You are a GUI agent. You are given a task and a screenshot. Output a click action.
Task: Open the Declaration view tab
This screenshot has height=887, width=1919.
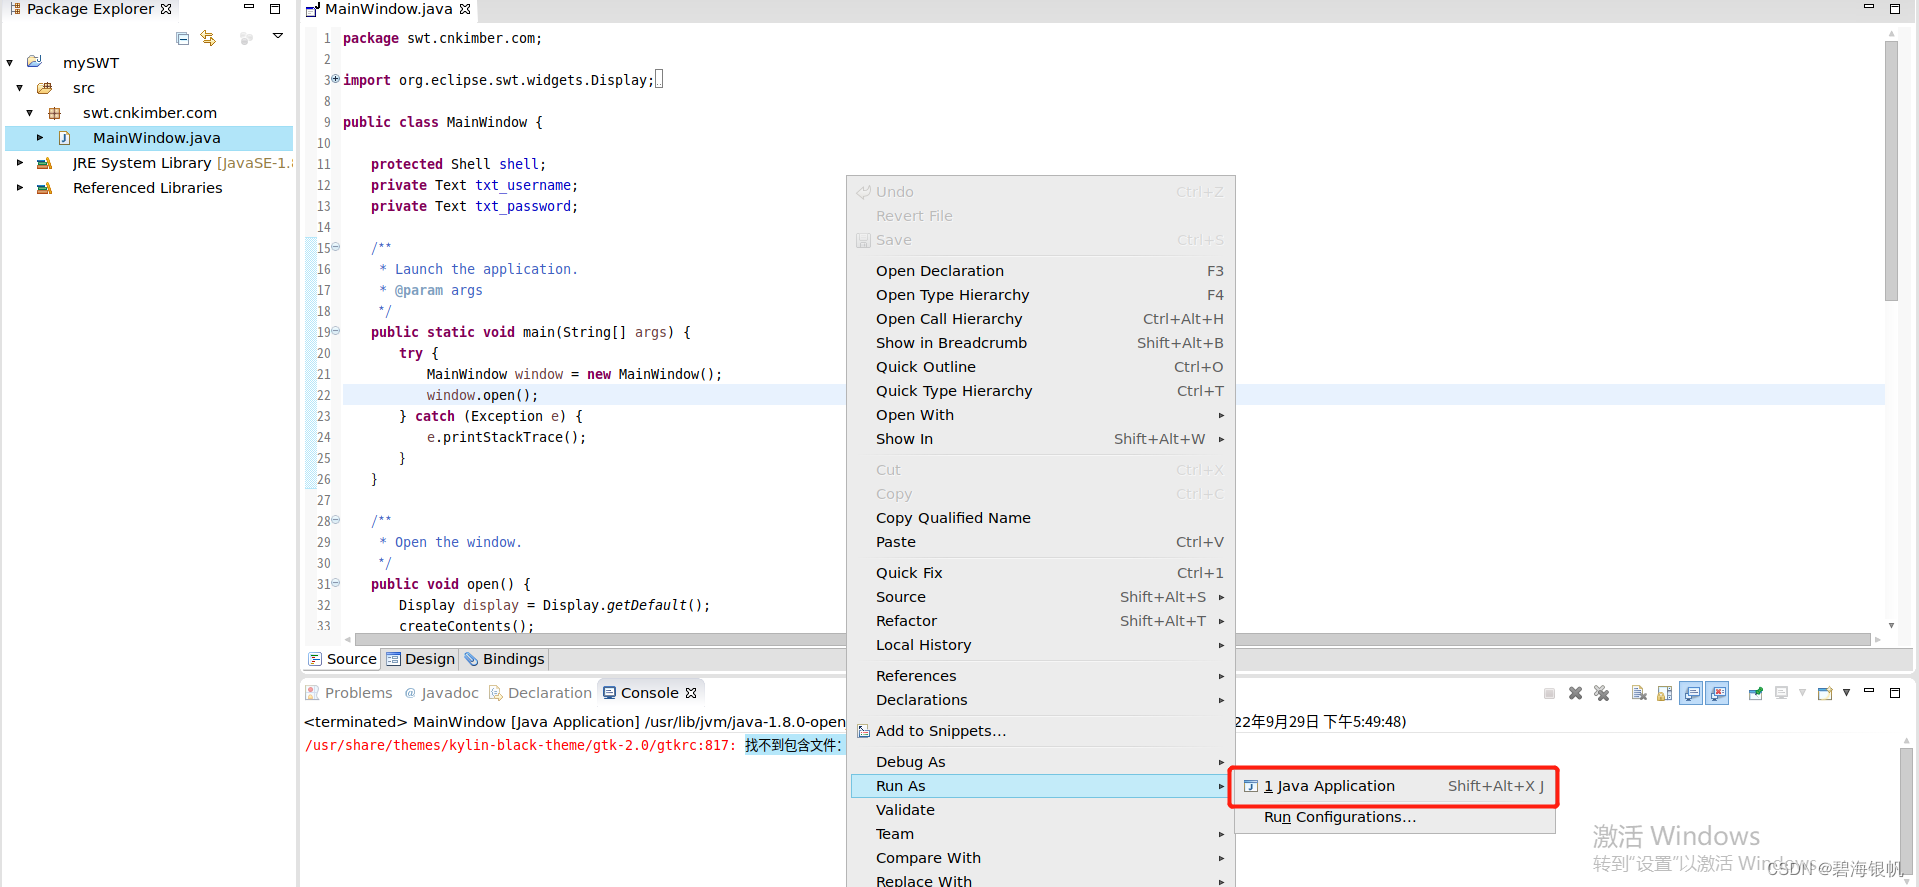point(540,693)
